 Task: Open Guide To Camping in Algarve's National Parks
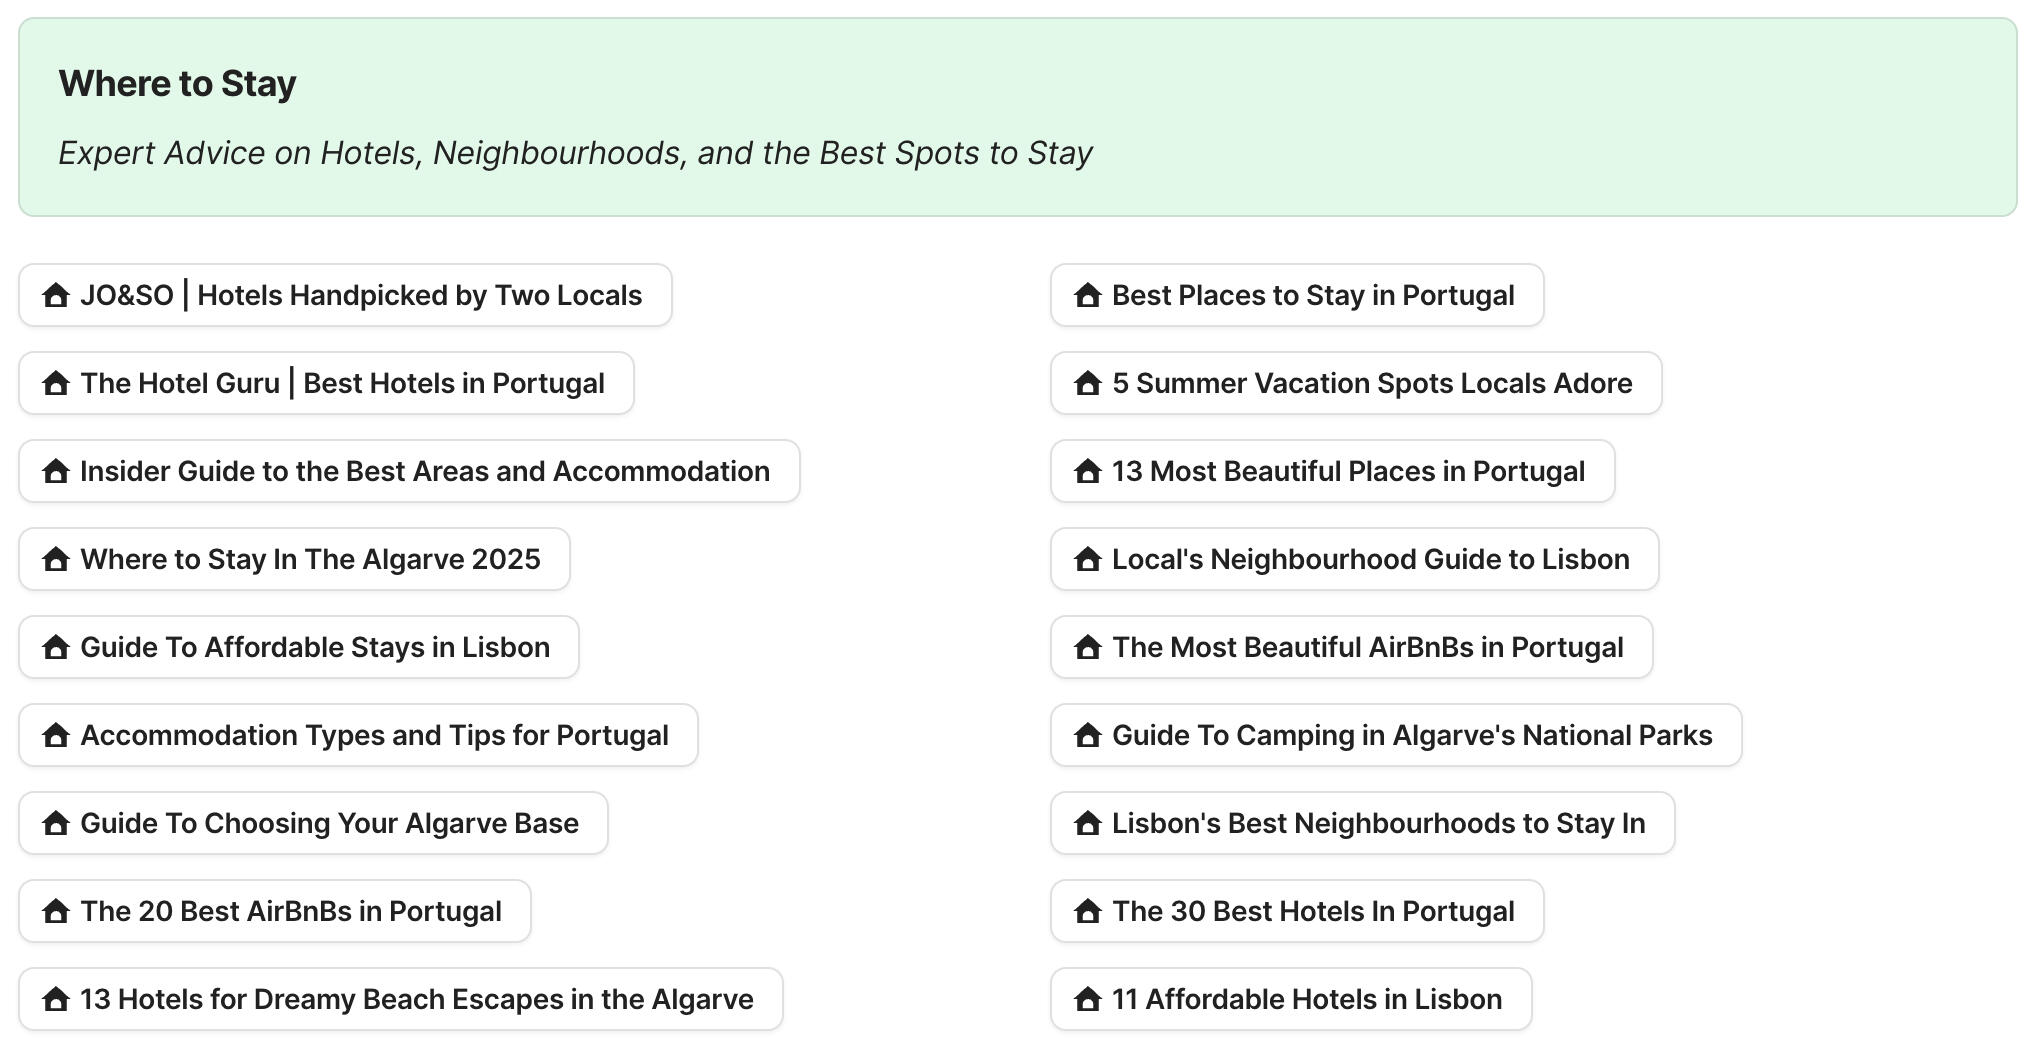[x=1396, y=735]
